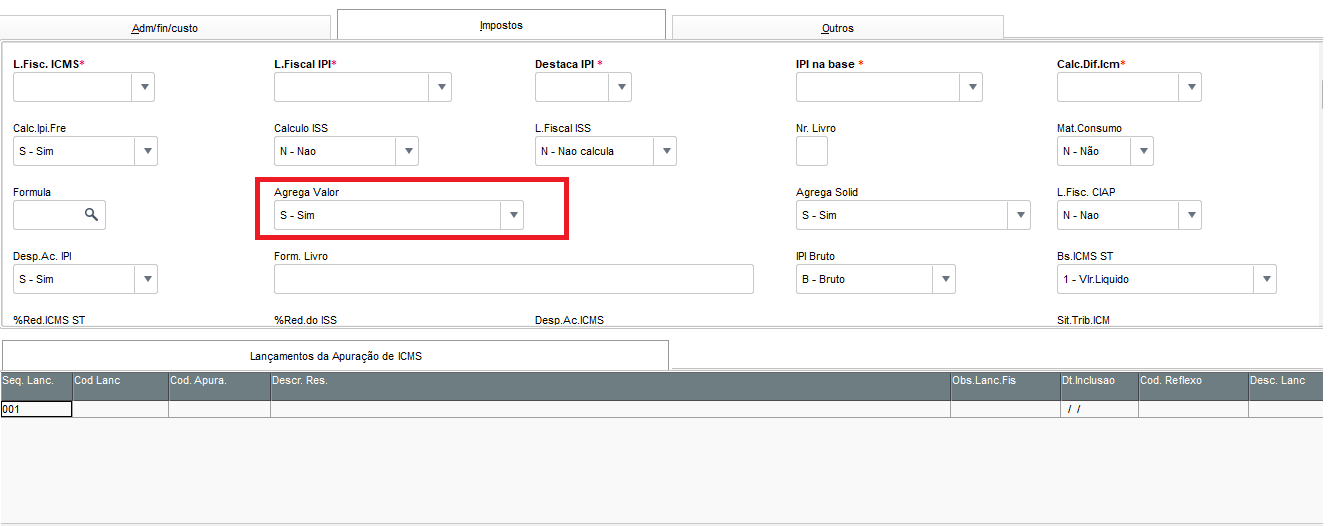Open the L.Fiscal IPI dropdown

coord(441,88)
